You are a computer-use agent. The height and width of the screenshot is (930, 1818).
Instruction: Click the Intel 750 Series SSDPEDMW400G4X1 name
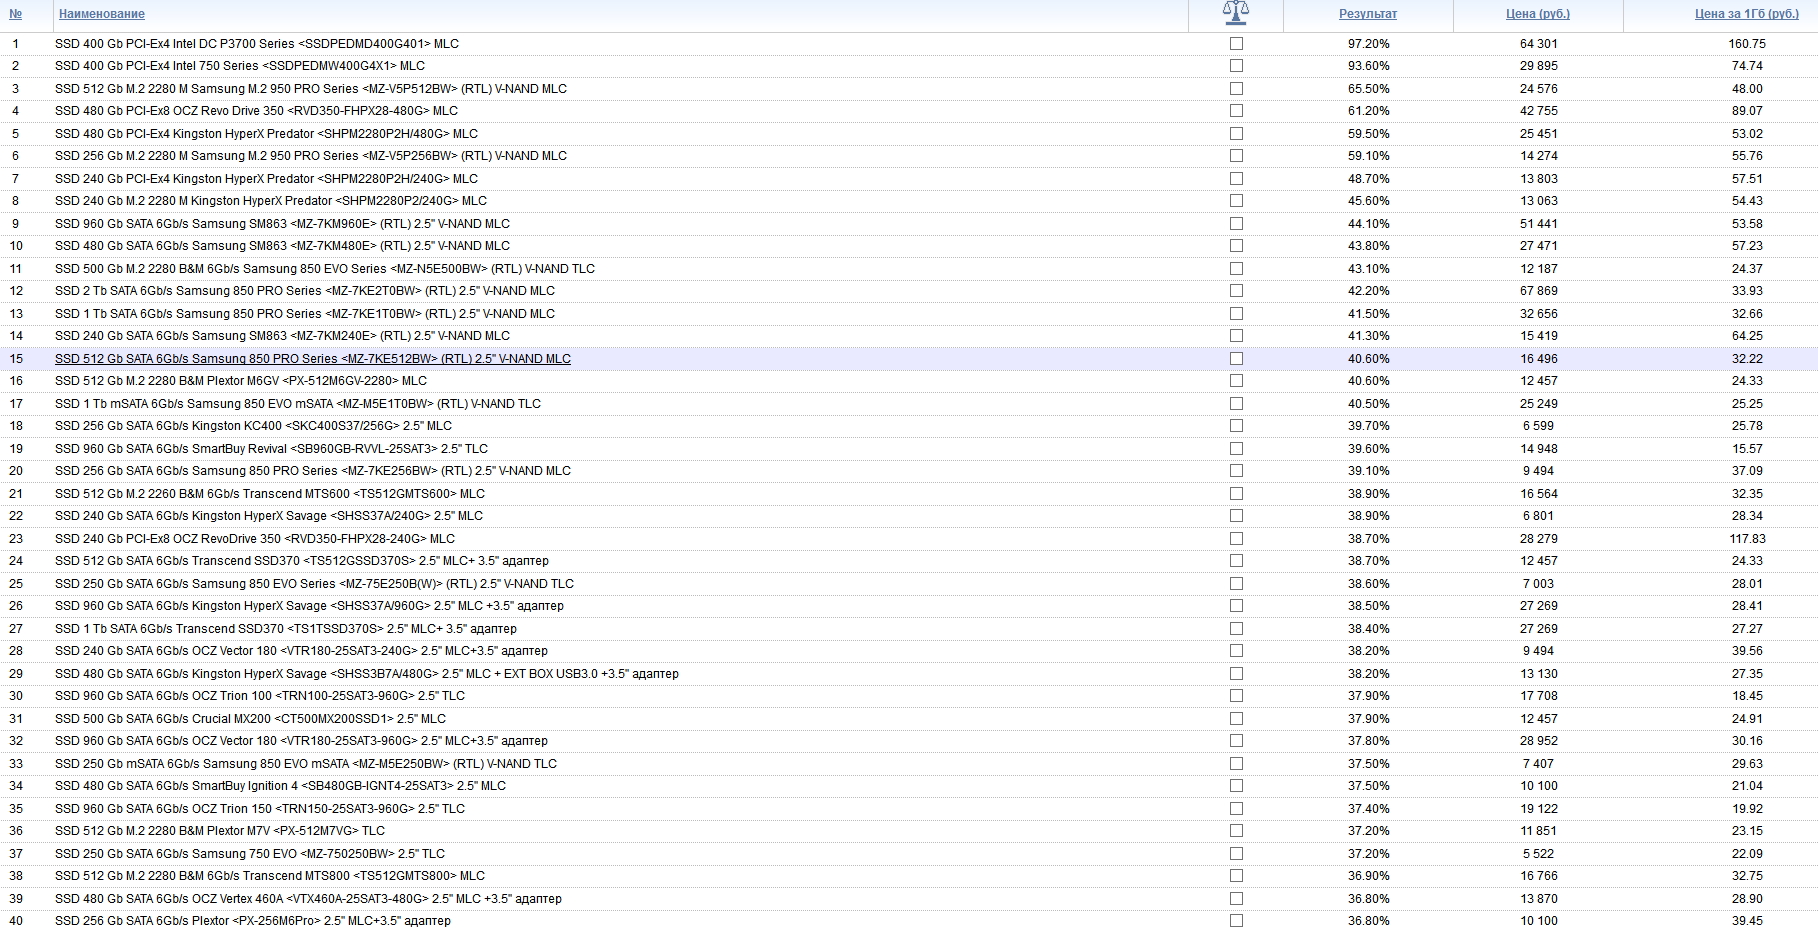240,66
